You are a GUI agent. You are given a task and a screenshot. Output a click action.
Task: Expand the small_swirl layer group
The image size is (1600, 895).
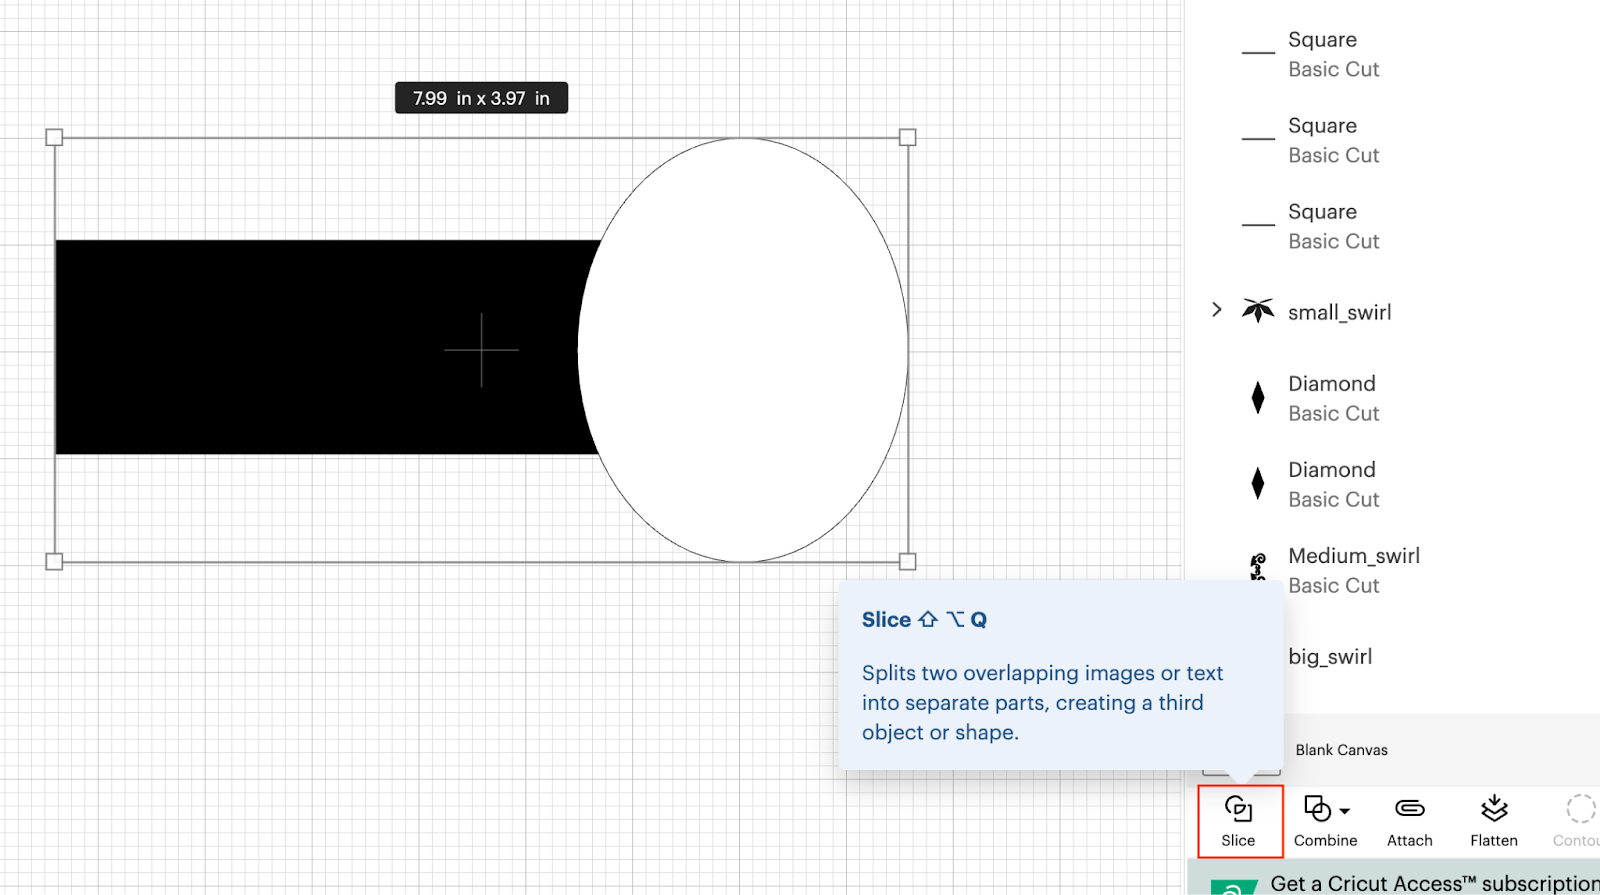click(x=1217, y=310)
